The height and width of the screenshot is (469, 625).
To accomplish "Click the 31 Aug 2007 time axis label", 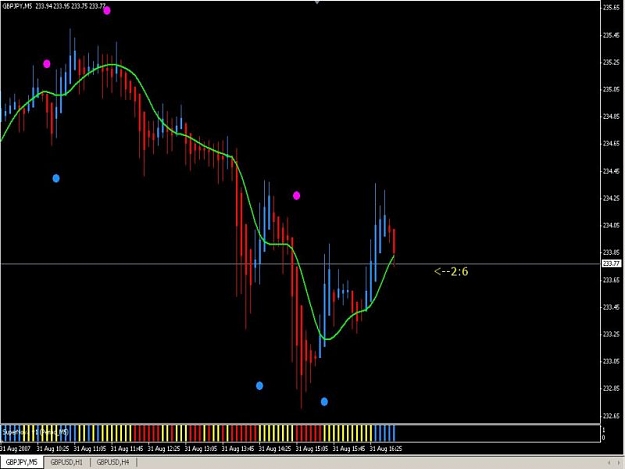I will (x=15, y=449).
